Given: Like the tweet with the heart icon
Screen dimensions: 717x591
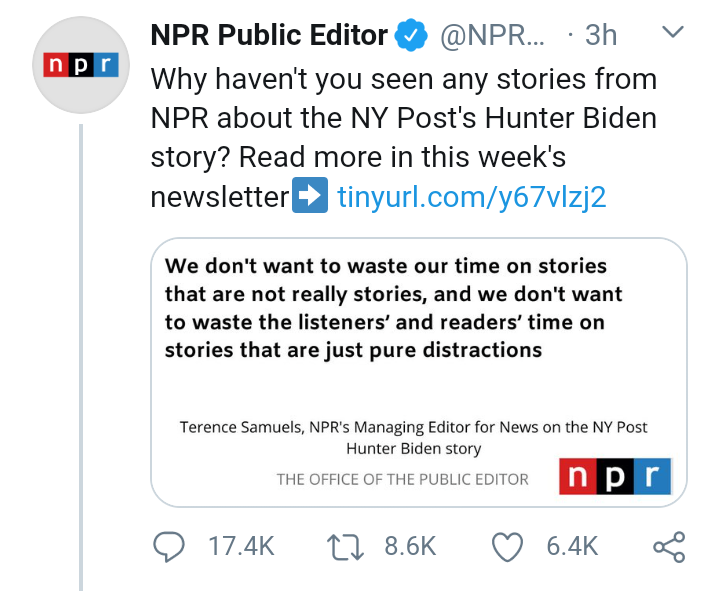Looking at the screenshot, I should (509, 546).
